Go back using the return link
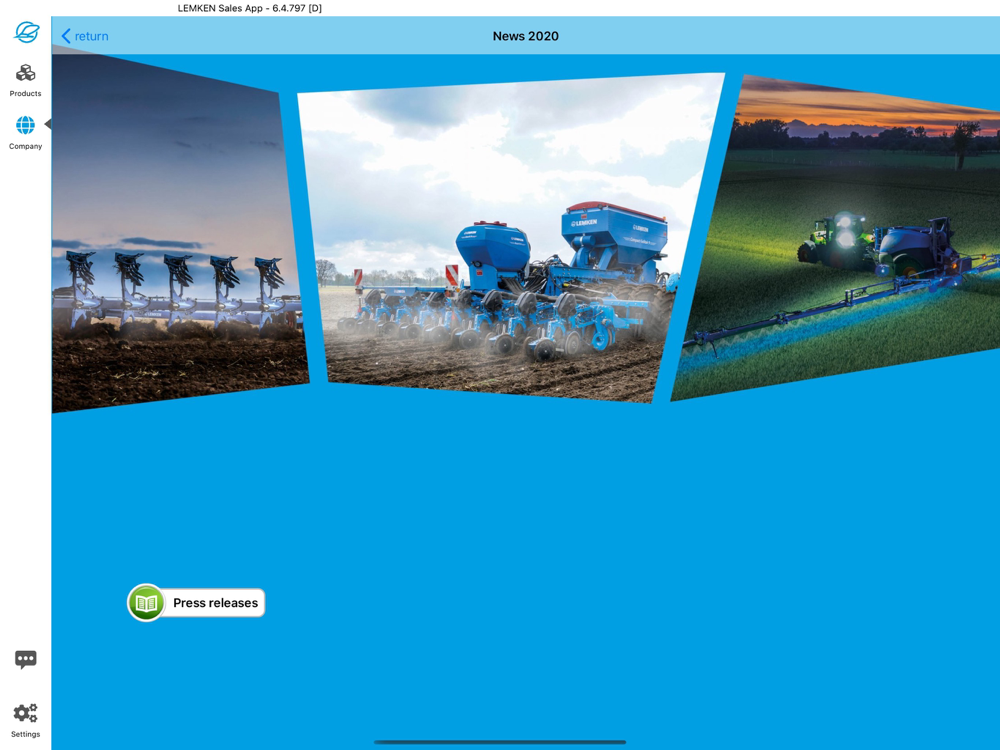The width and height of the screenshot is (1000, 750). tap(85, 36)
